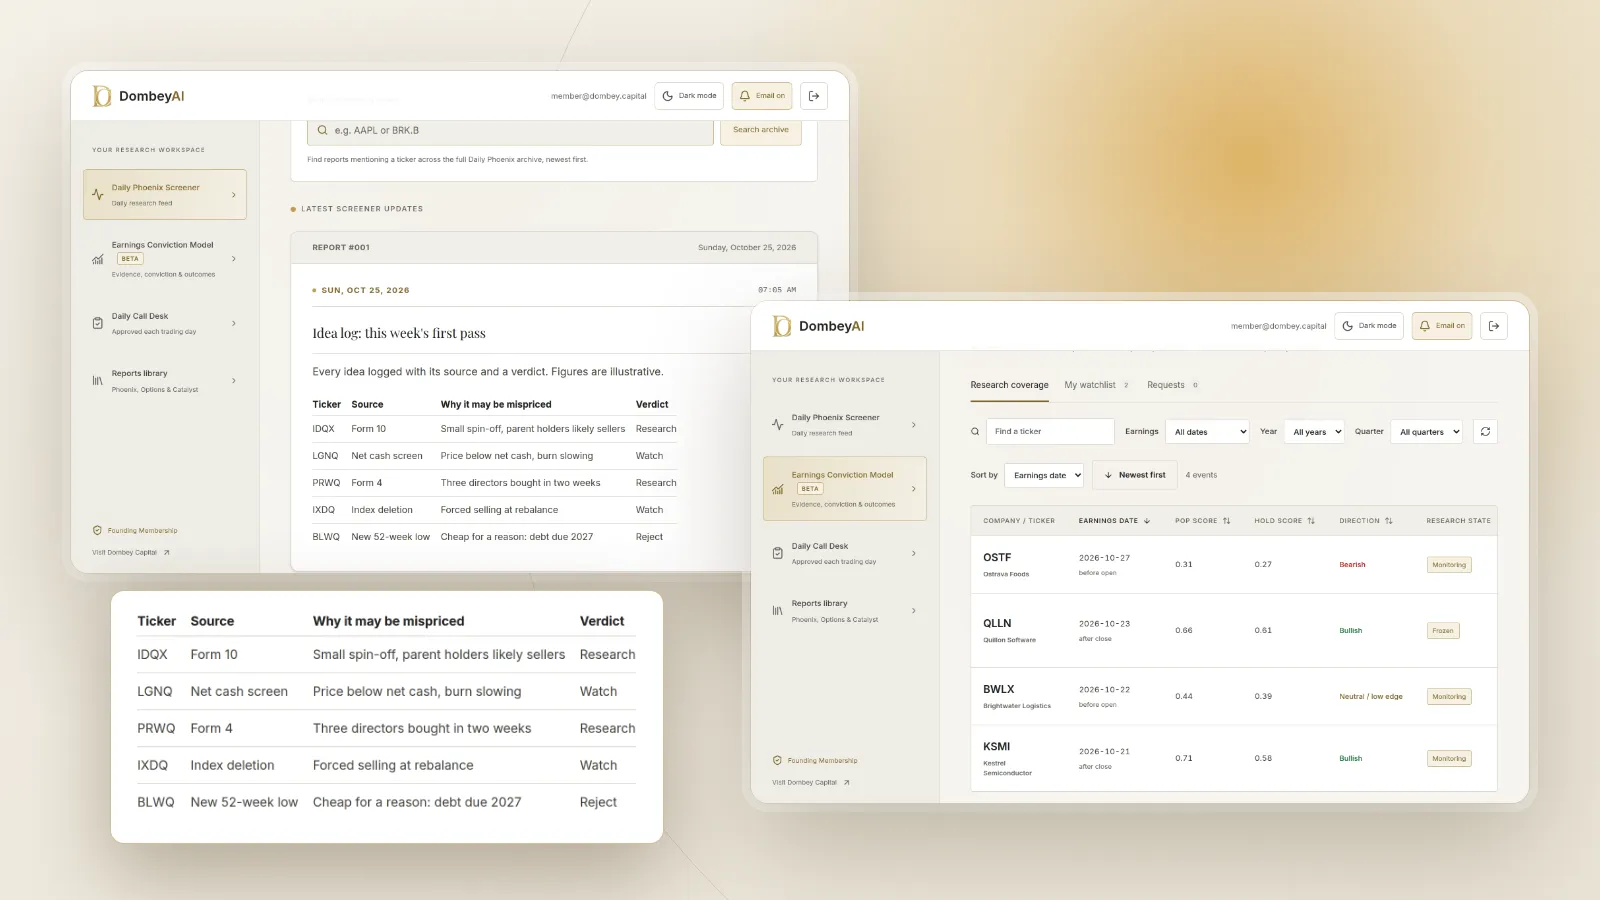The image size is (1600, 900).
Task: Switch to the Requests tab
Action: pyautogui.click(x=1172, y=385)
